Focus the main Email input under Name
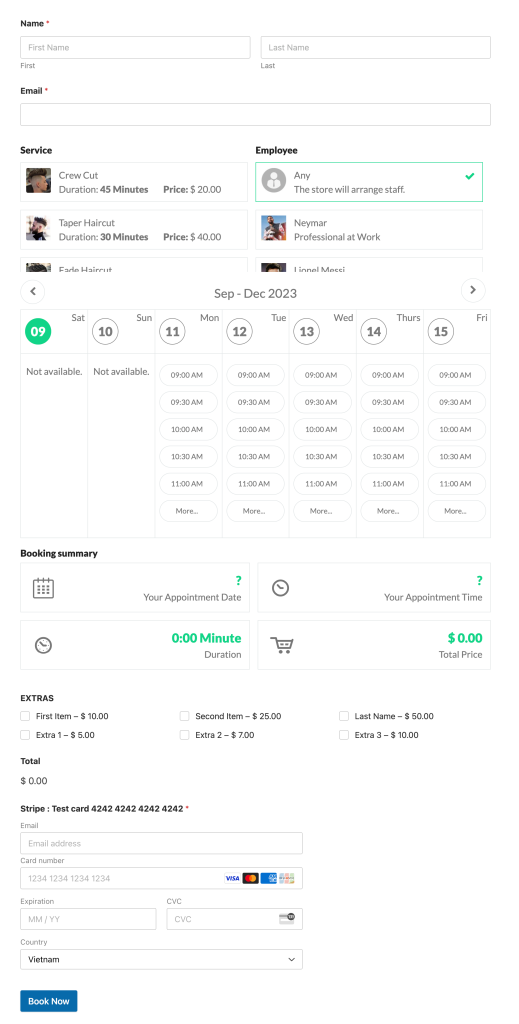 (x=255, y=114)
